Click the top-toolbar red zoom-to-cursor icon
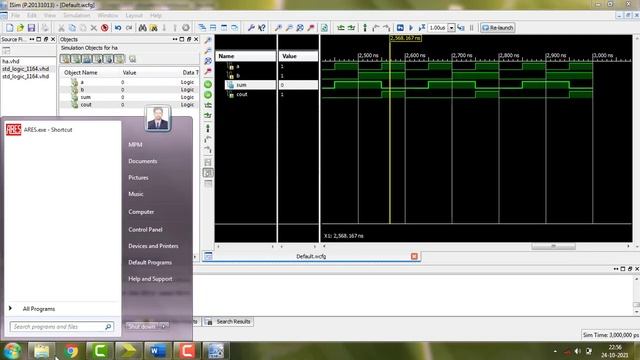 click(311, 28)
